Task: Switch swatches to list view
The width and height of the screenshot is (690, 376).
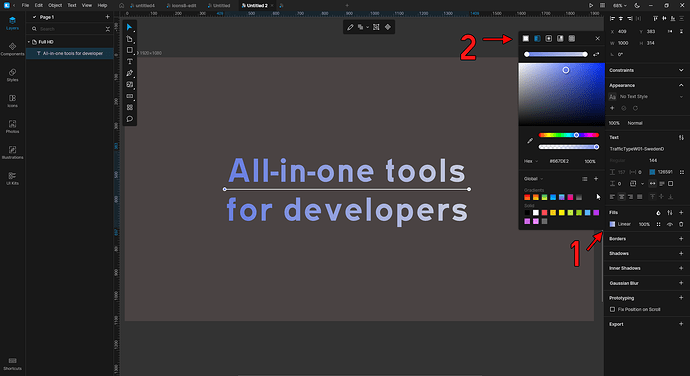Action: pos(584,179)
